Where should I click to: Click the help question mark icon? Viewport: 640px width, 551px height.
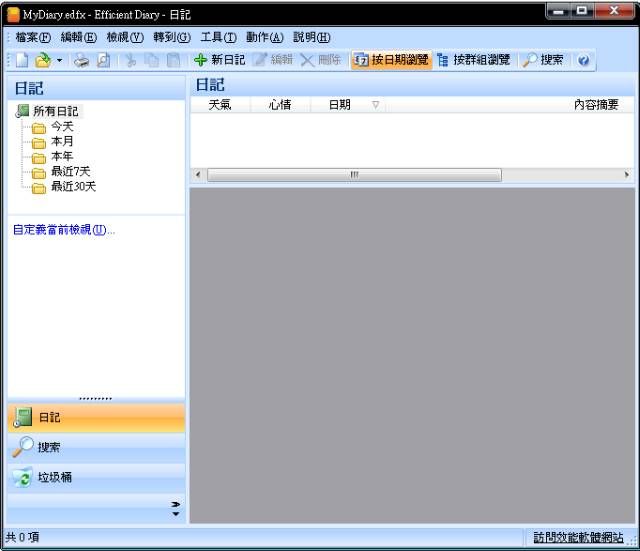(584, 60)
